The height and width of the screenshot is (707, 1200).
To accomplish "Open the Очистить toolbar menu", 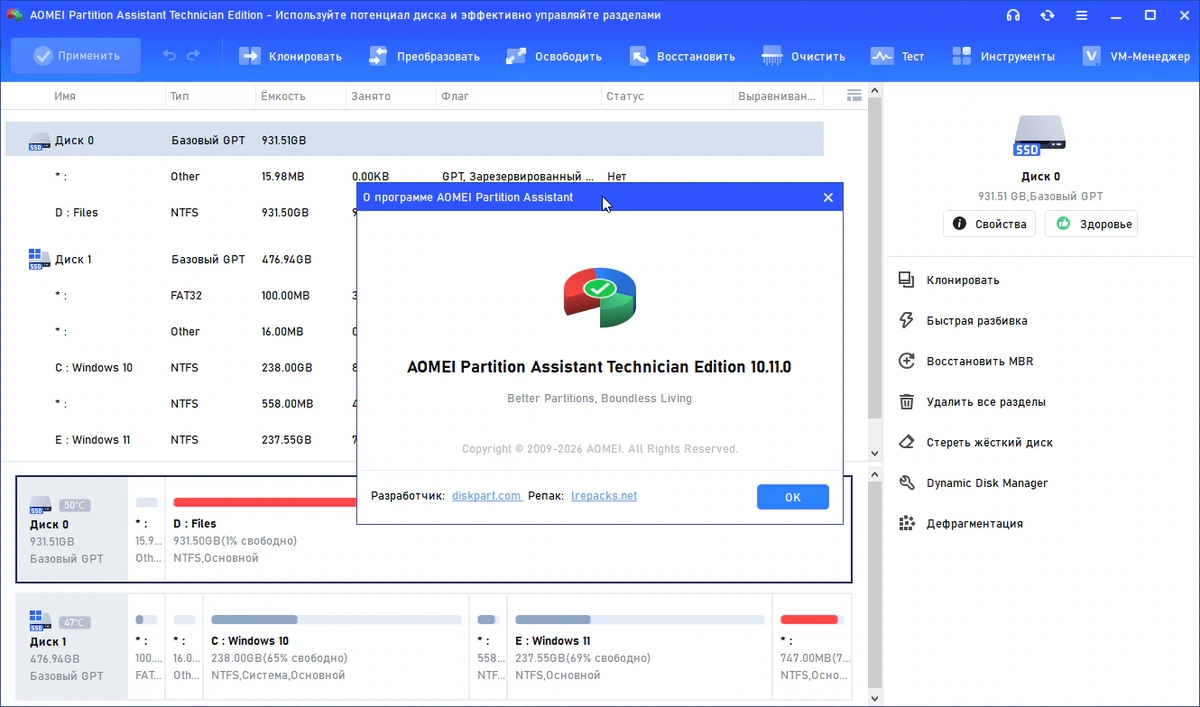I will [x=803, y=56].
